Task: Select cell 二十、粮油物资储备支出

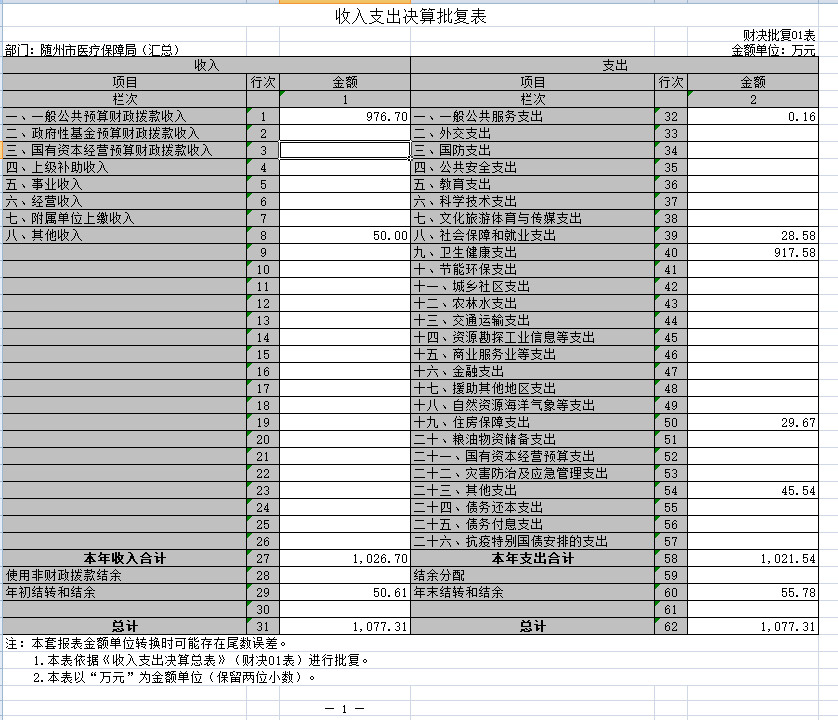Action: (x=532, y=440)
